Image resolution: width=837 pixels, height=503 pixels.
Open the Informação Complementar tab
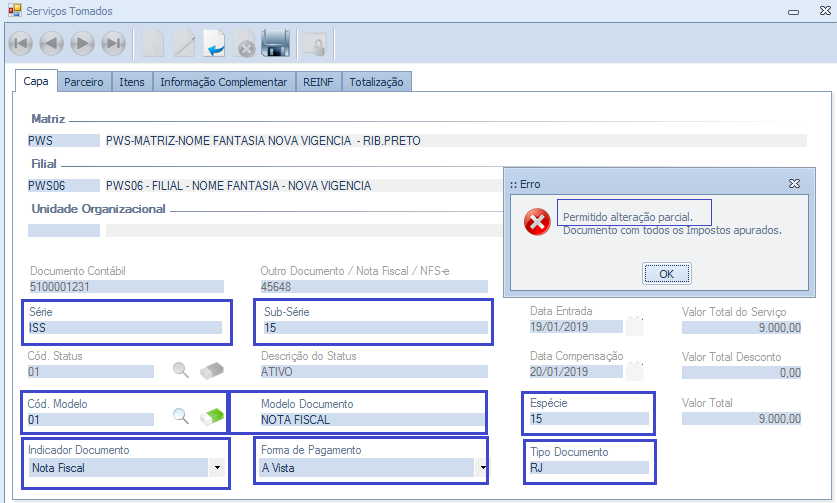coord(224,82)
